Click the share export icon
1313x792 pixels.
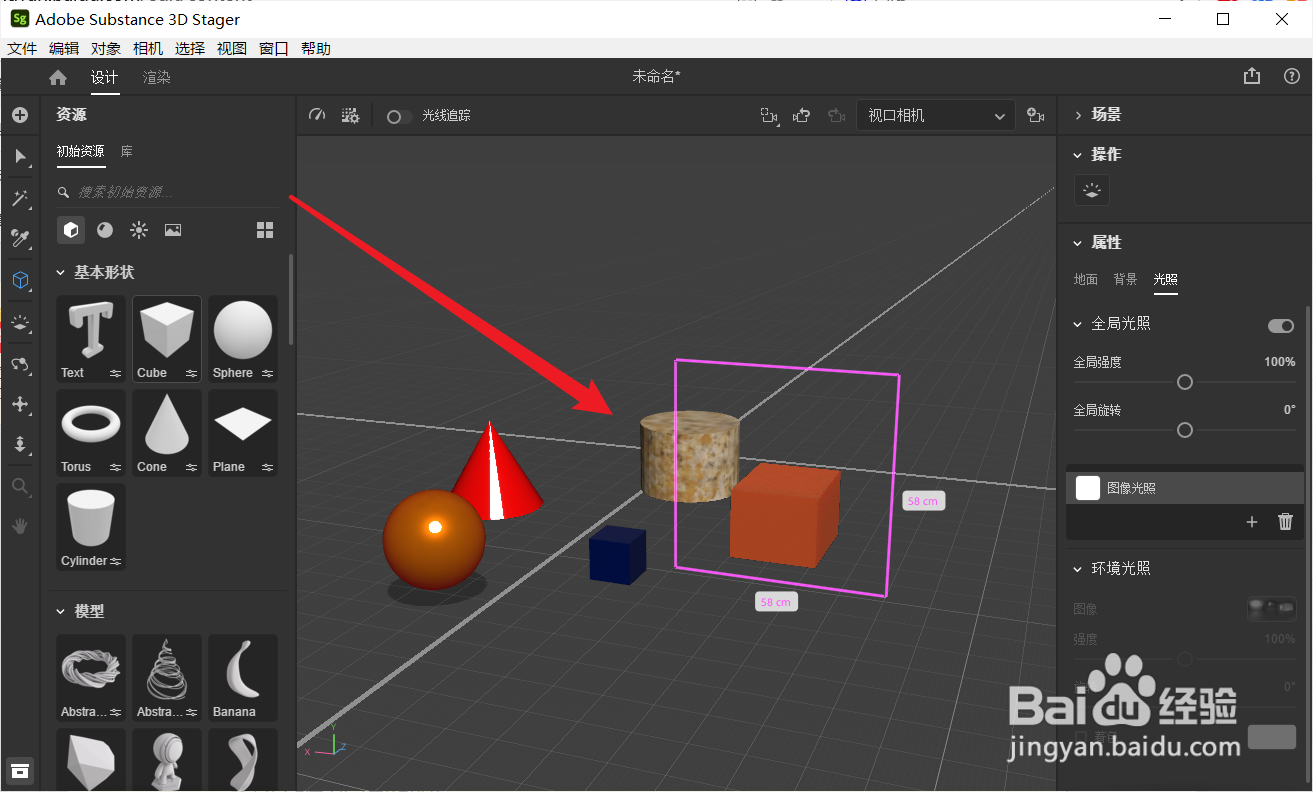(x=1252, y=77)
